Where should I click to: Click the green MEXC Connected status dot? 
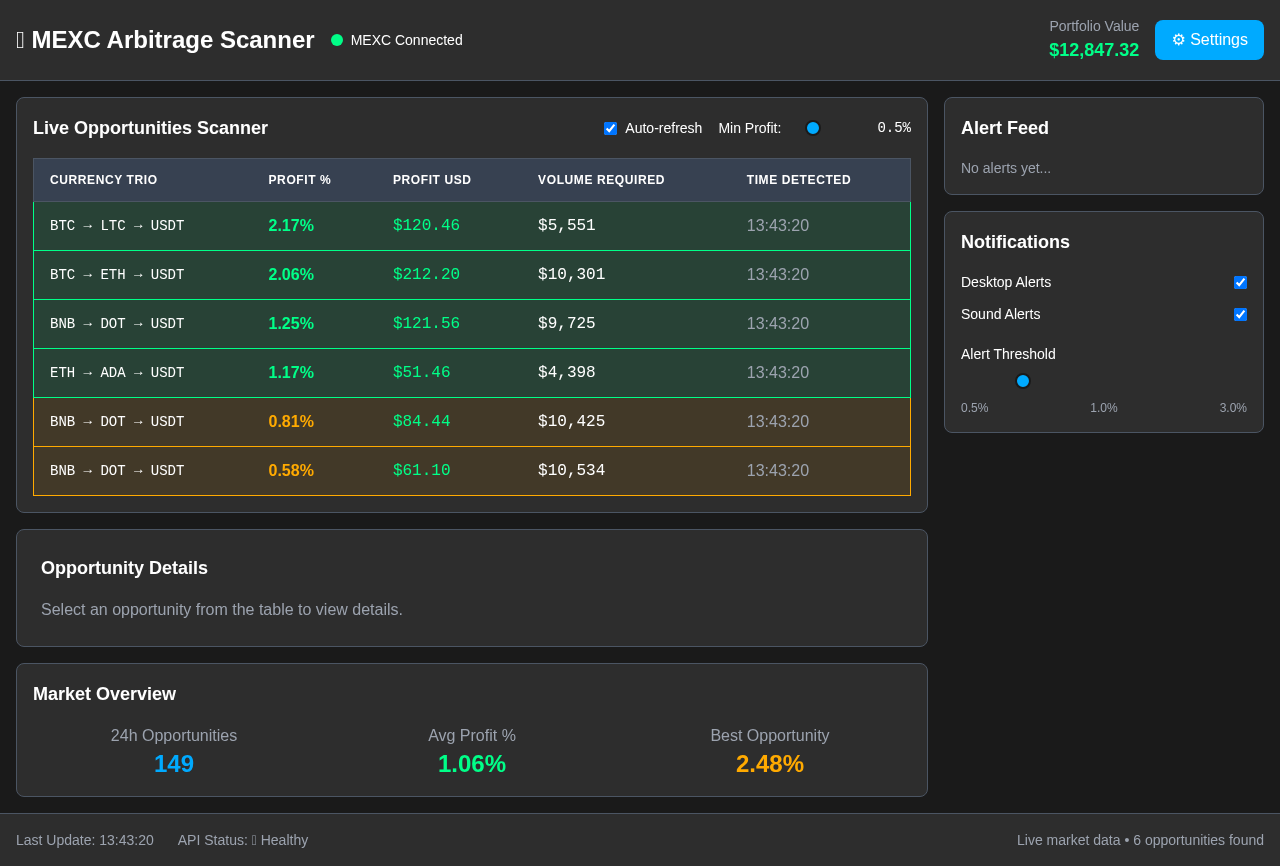point(337,40)
